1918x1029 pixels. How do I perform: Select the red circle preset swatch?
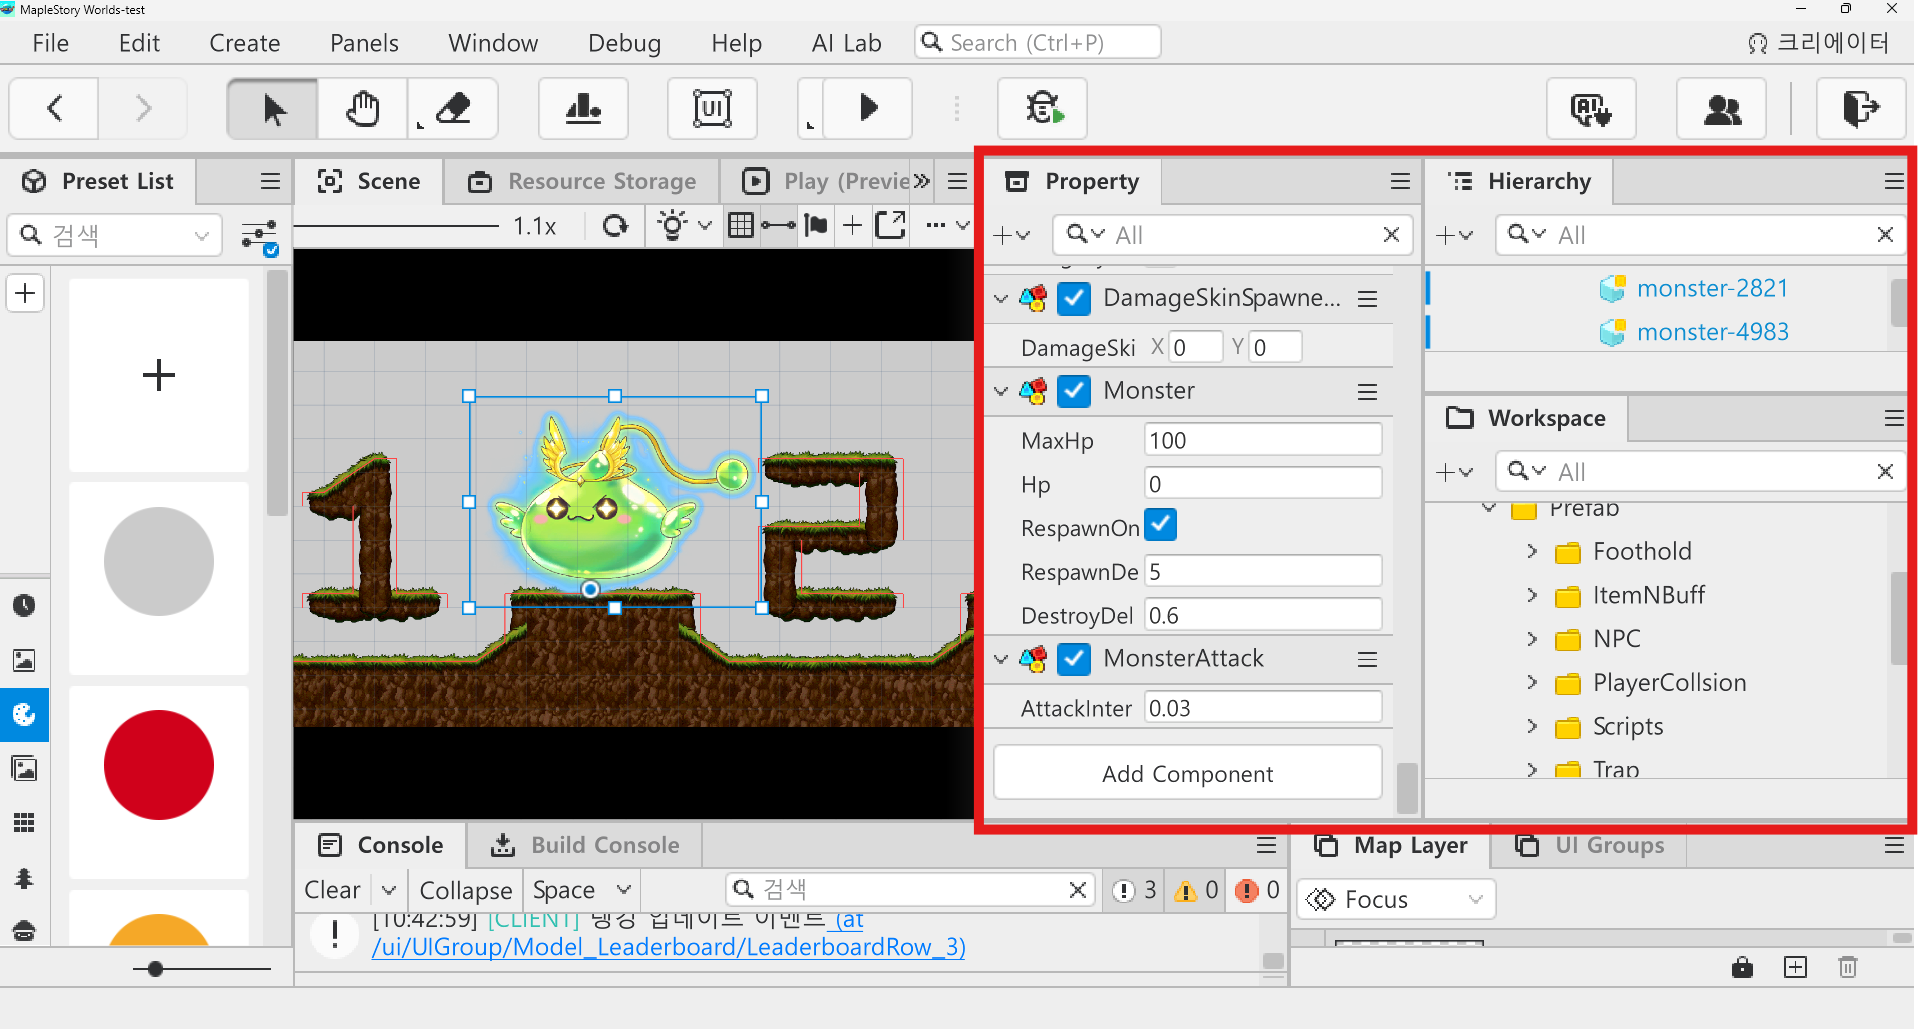pos(159,765)
